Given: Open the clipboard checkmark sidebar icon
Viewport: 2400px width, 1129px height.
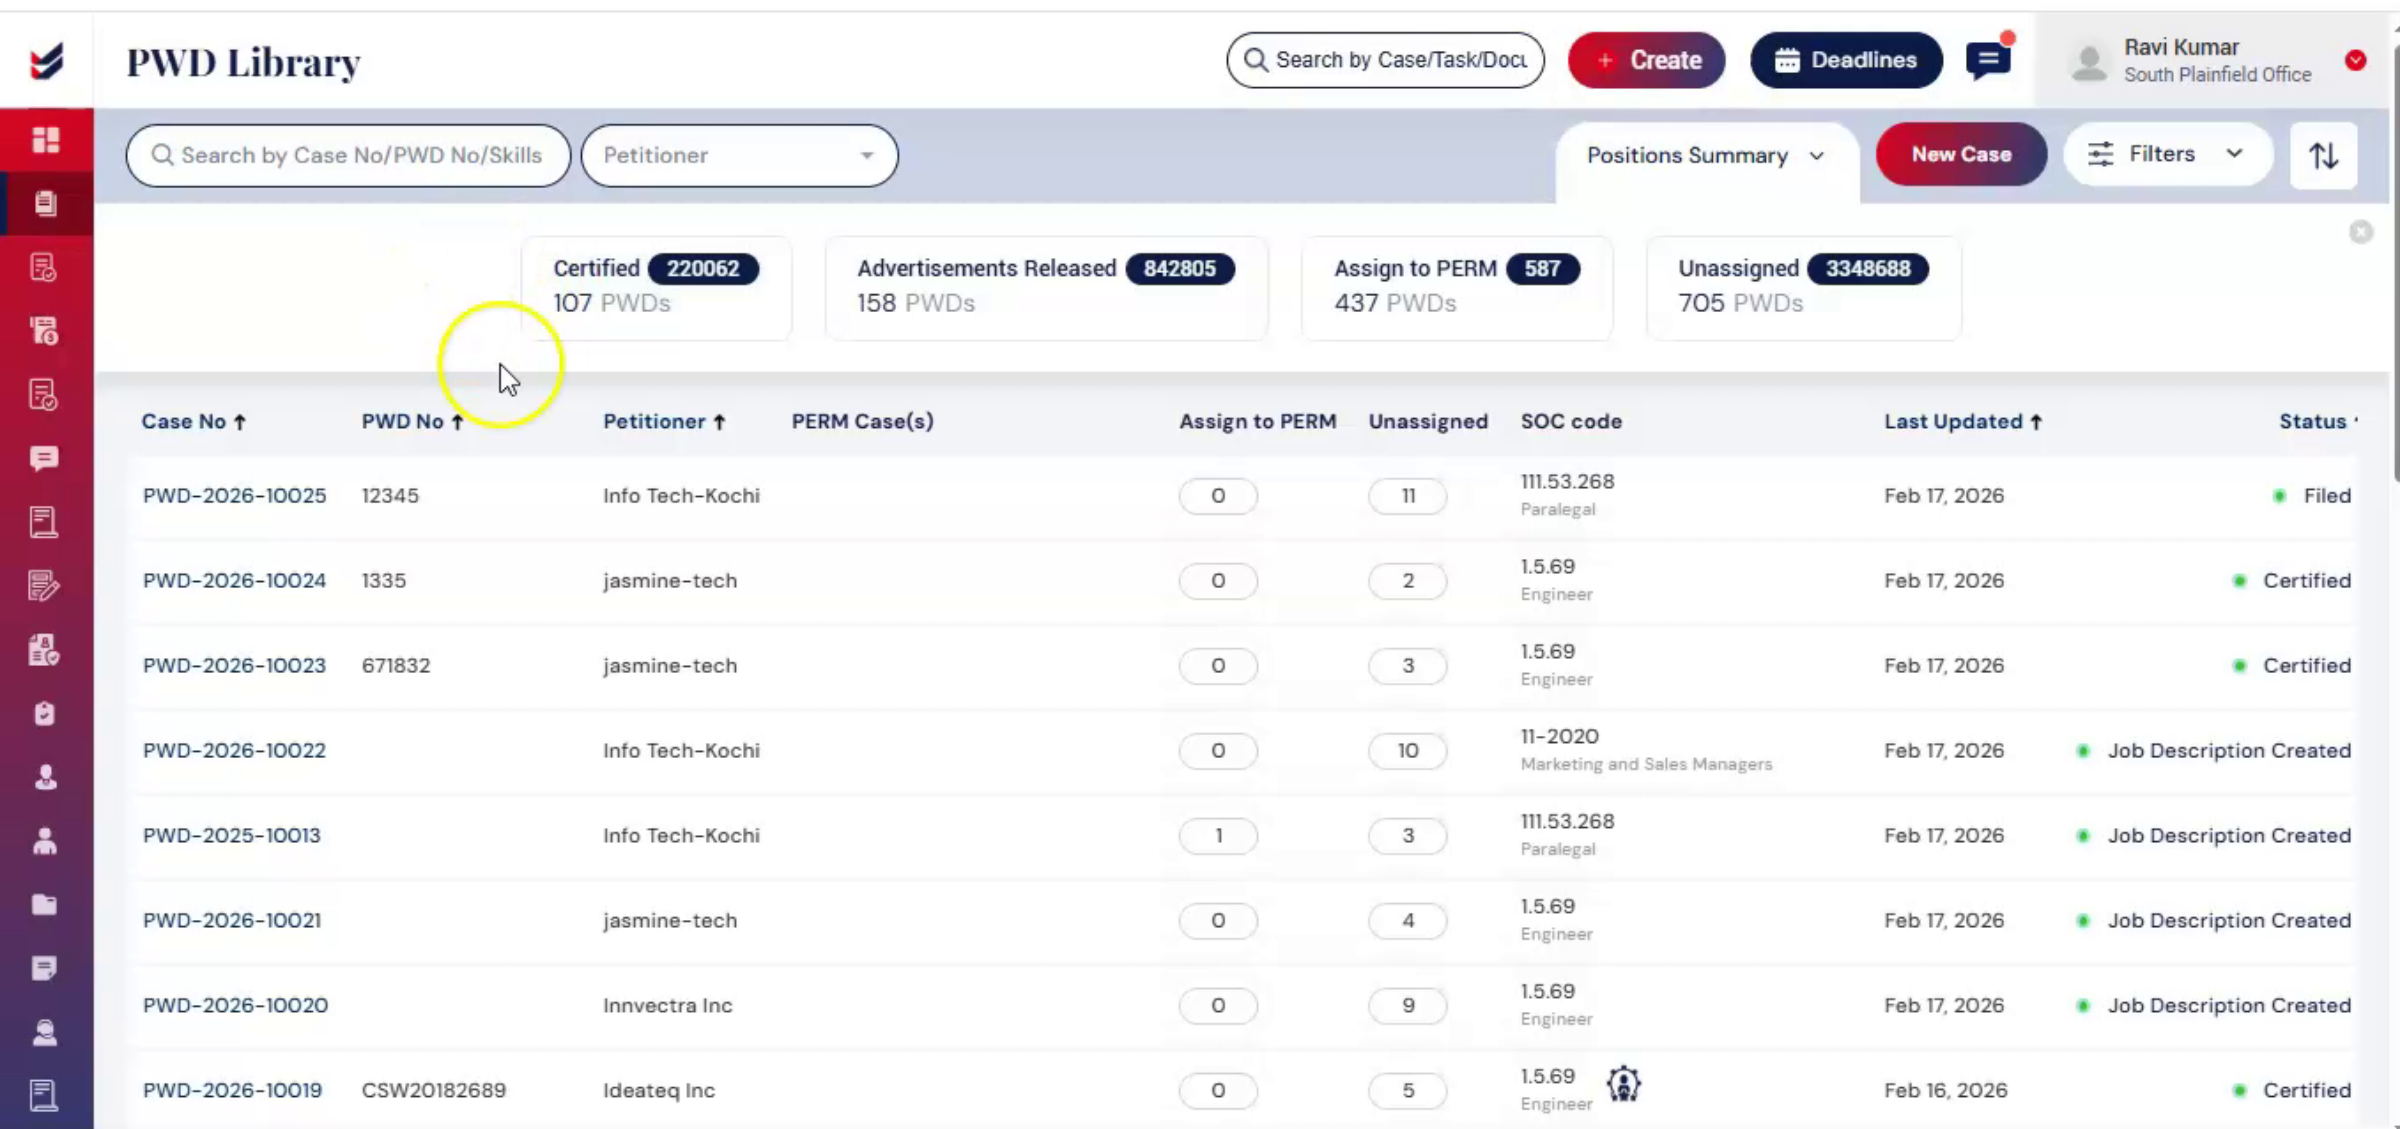Looking at the screenshot, I should 44,714.
